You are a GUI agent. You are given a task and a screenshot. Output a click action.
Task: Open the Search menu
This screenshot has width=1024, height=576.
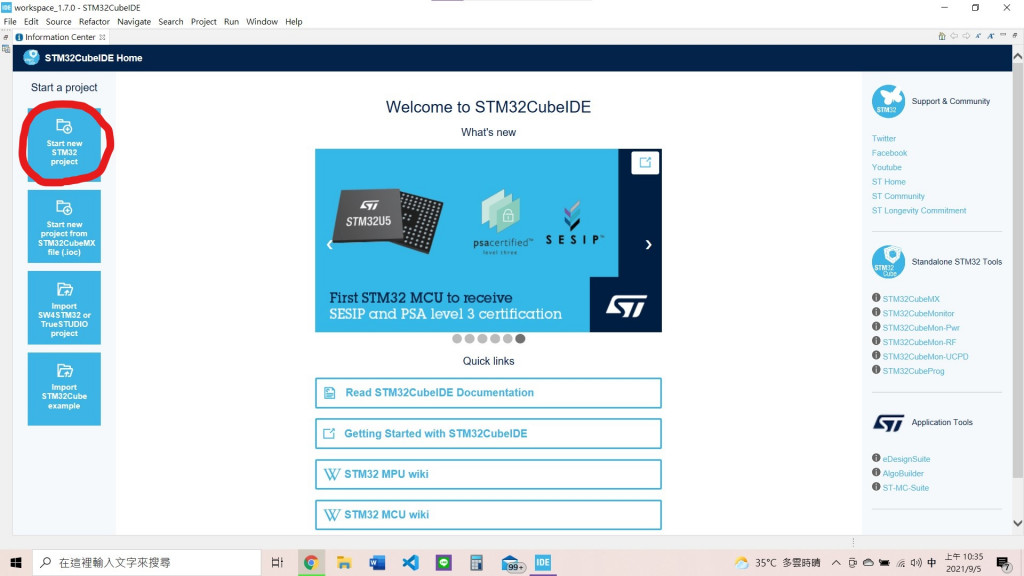pos(170,22)
